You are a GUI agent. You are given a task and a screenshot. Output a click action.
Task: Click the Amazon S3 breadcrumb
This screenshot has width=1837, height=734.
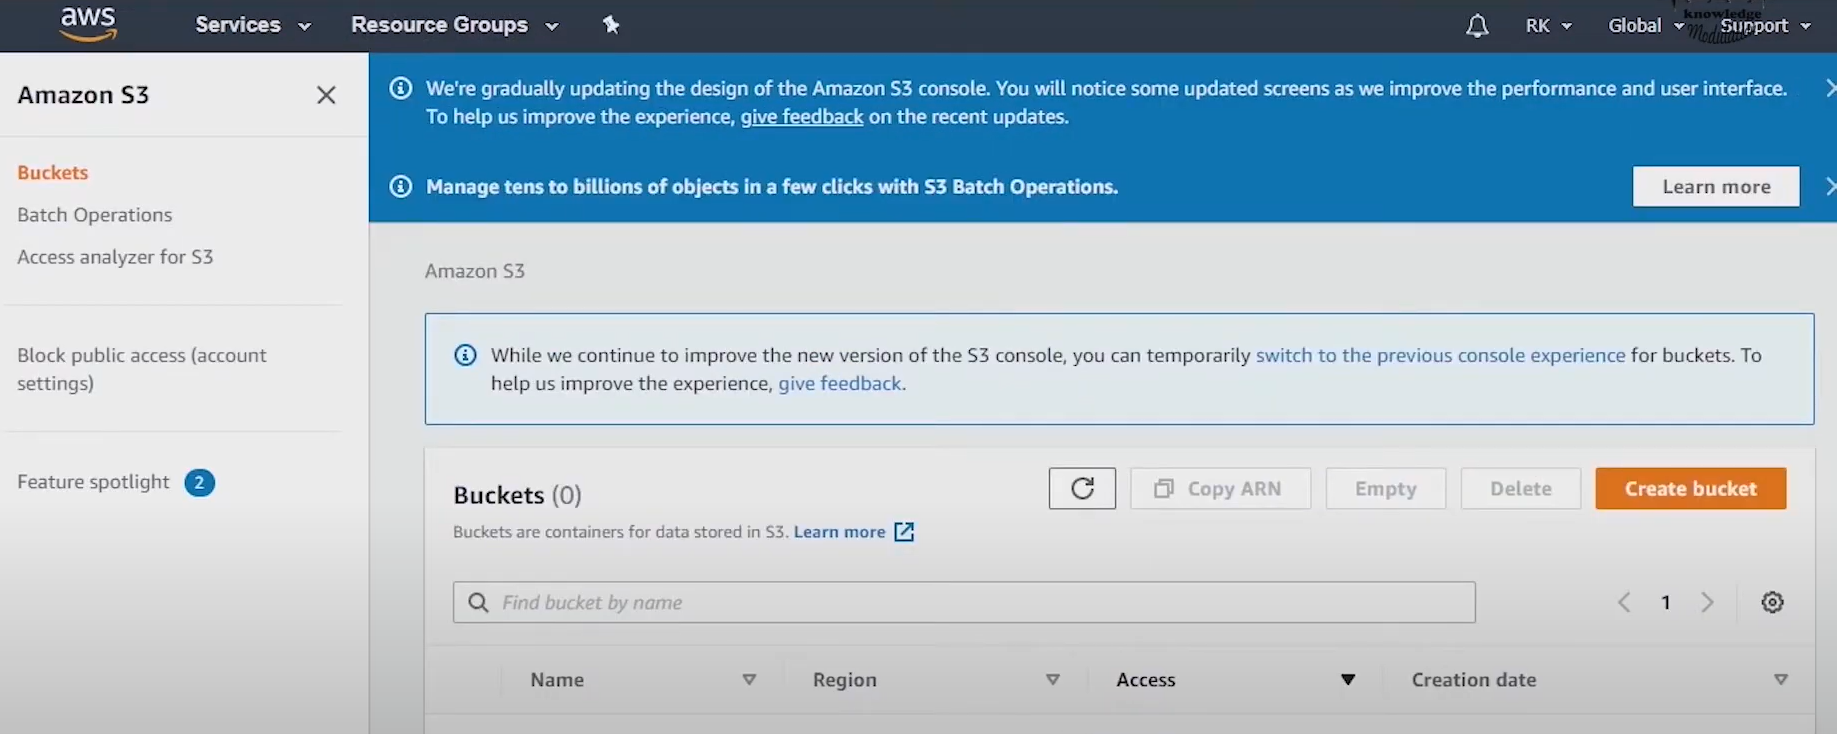[x=474, y=271]
